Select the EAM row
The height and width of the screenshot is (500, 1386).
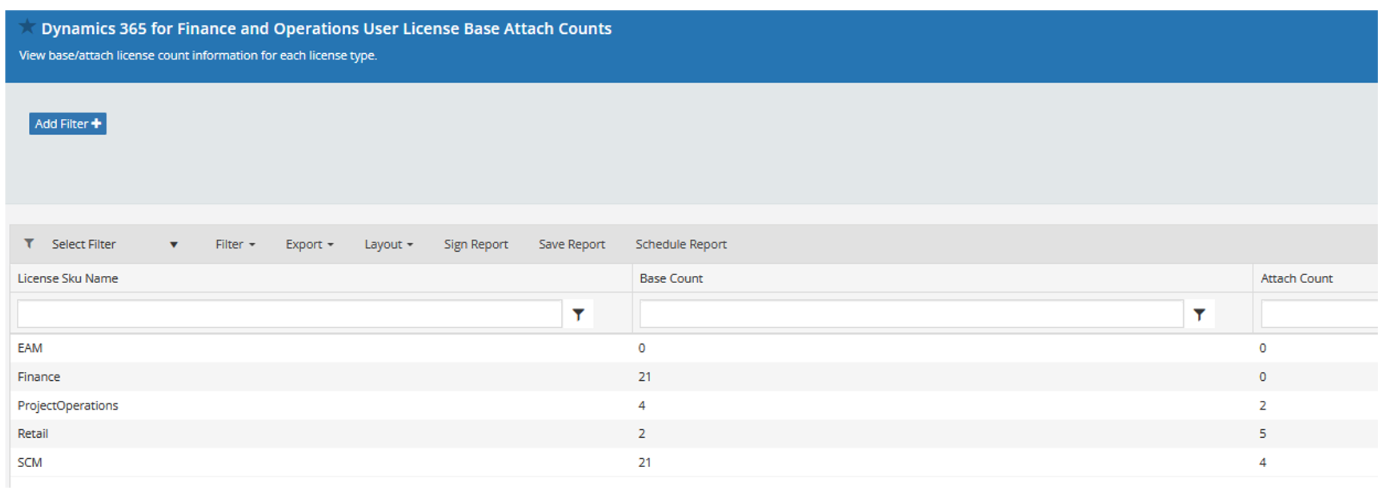pos(694,348)
